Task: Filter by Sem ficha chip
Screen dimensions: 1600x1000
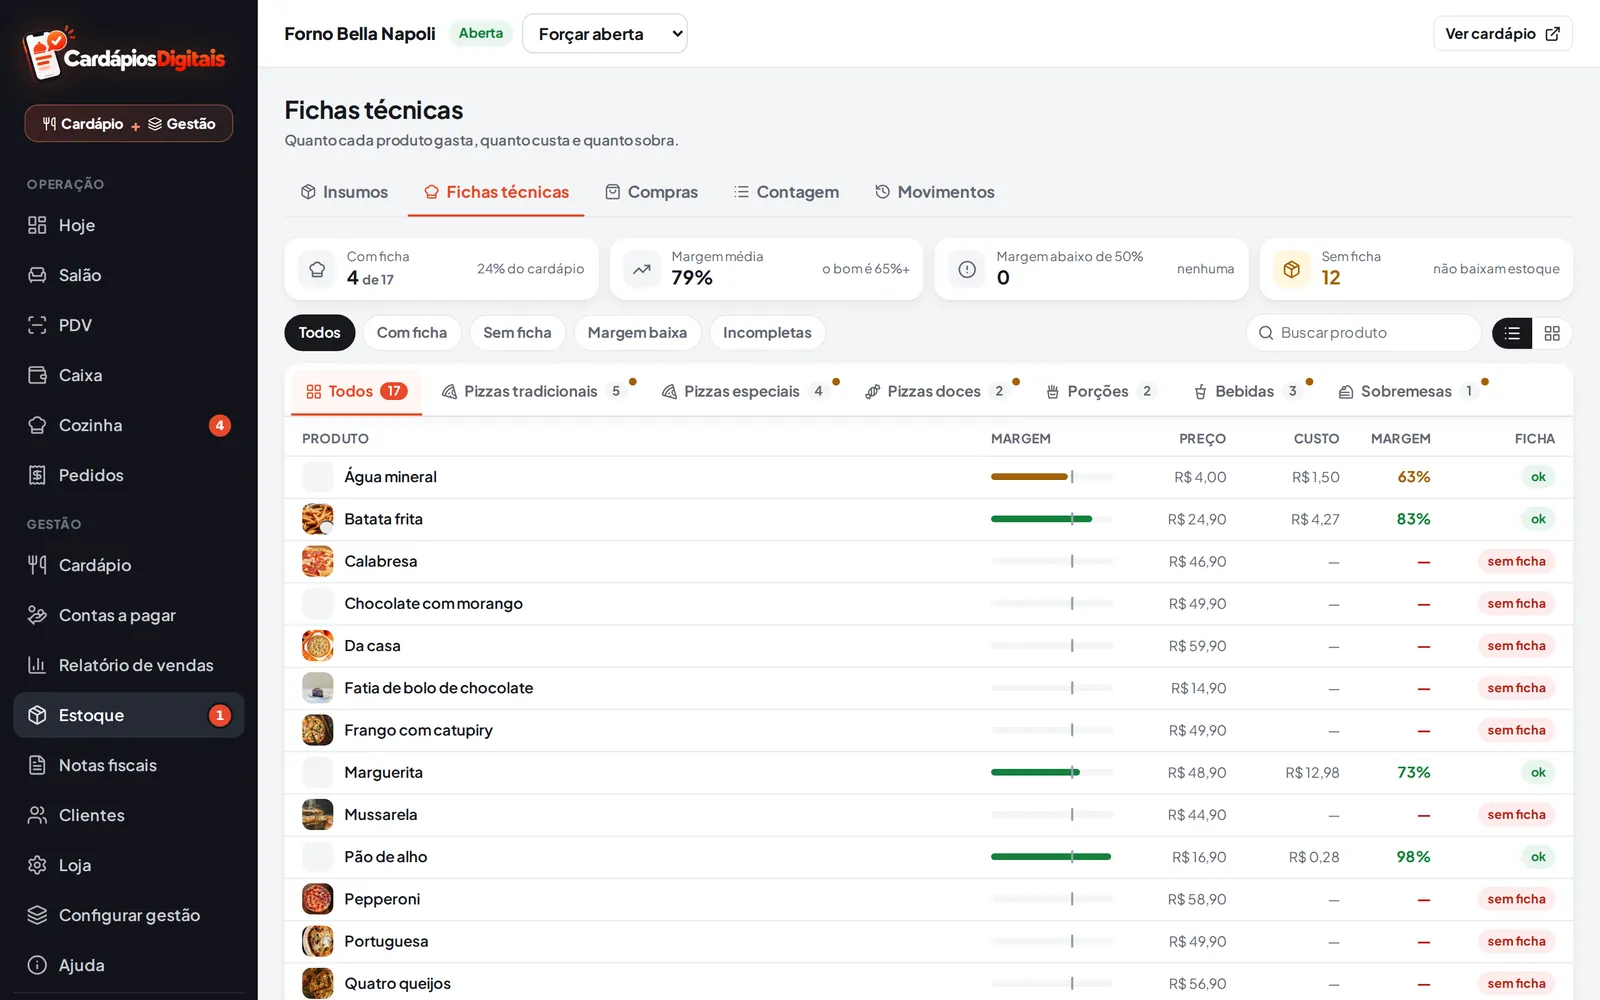Action: point(517,333)
